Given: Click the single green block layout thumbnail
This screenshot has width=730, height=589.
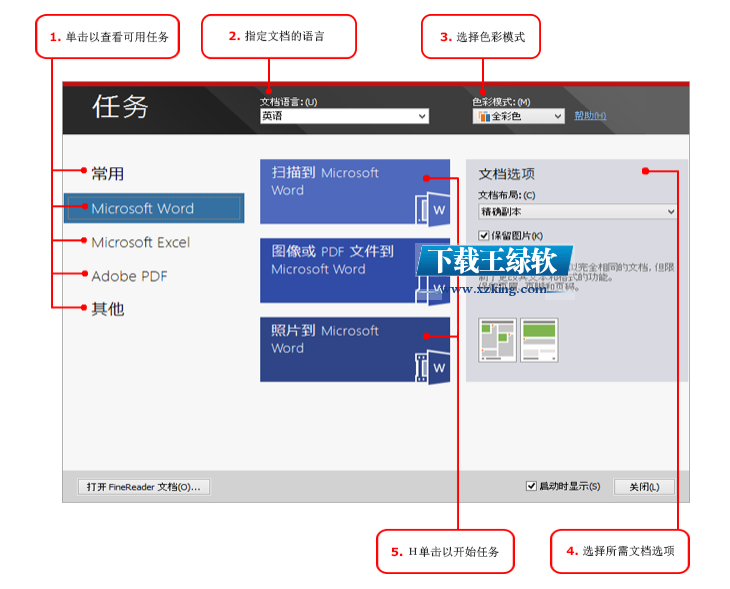Looking at the screenshot, I should pos(539,340).
